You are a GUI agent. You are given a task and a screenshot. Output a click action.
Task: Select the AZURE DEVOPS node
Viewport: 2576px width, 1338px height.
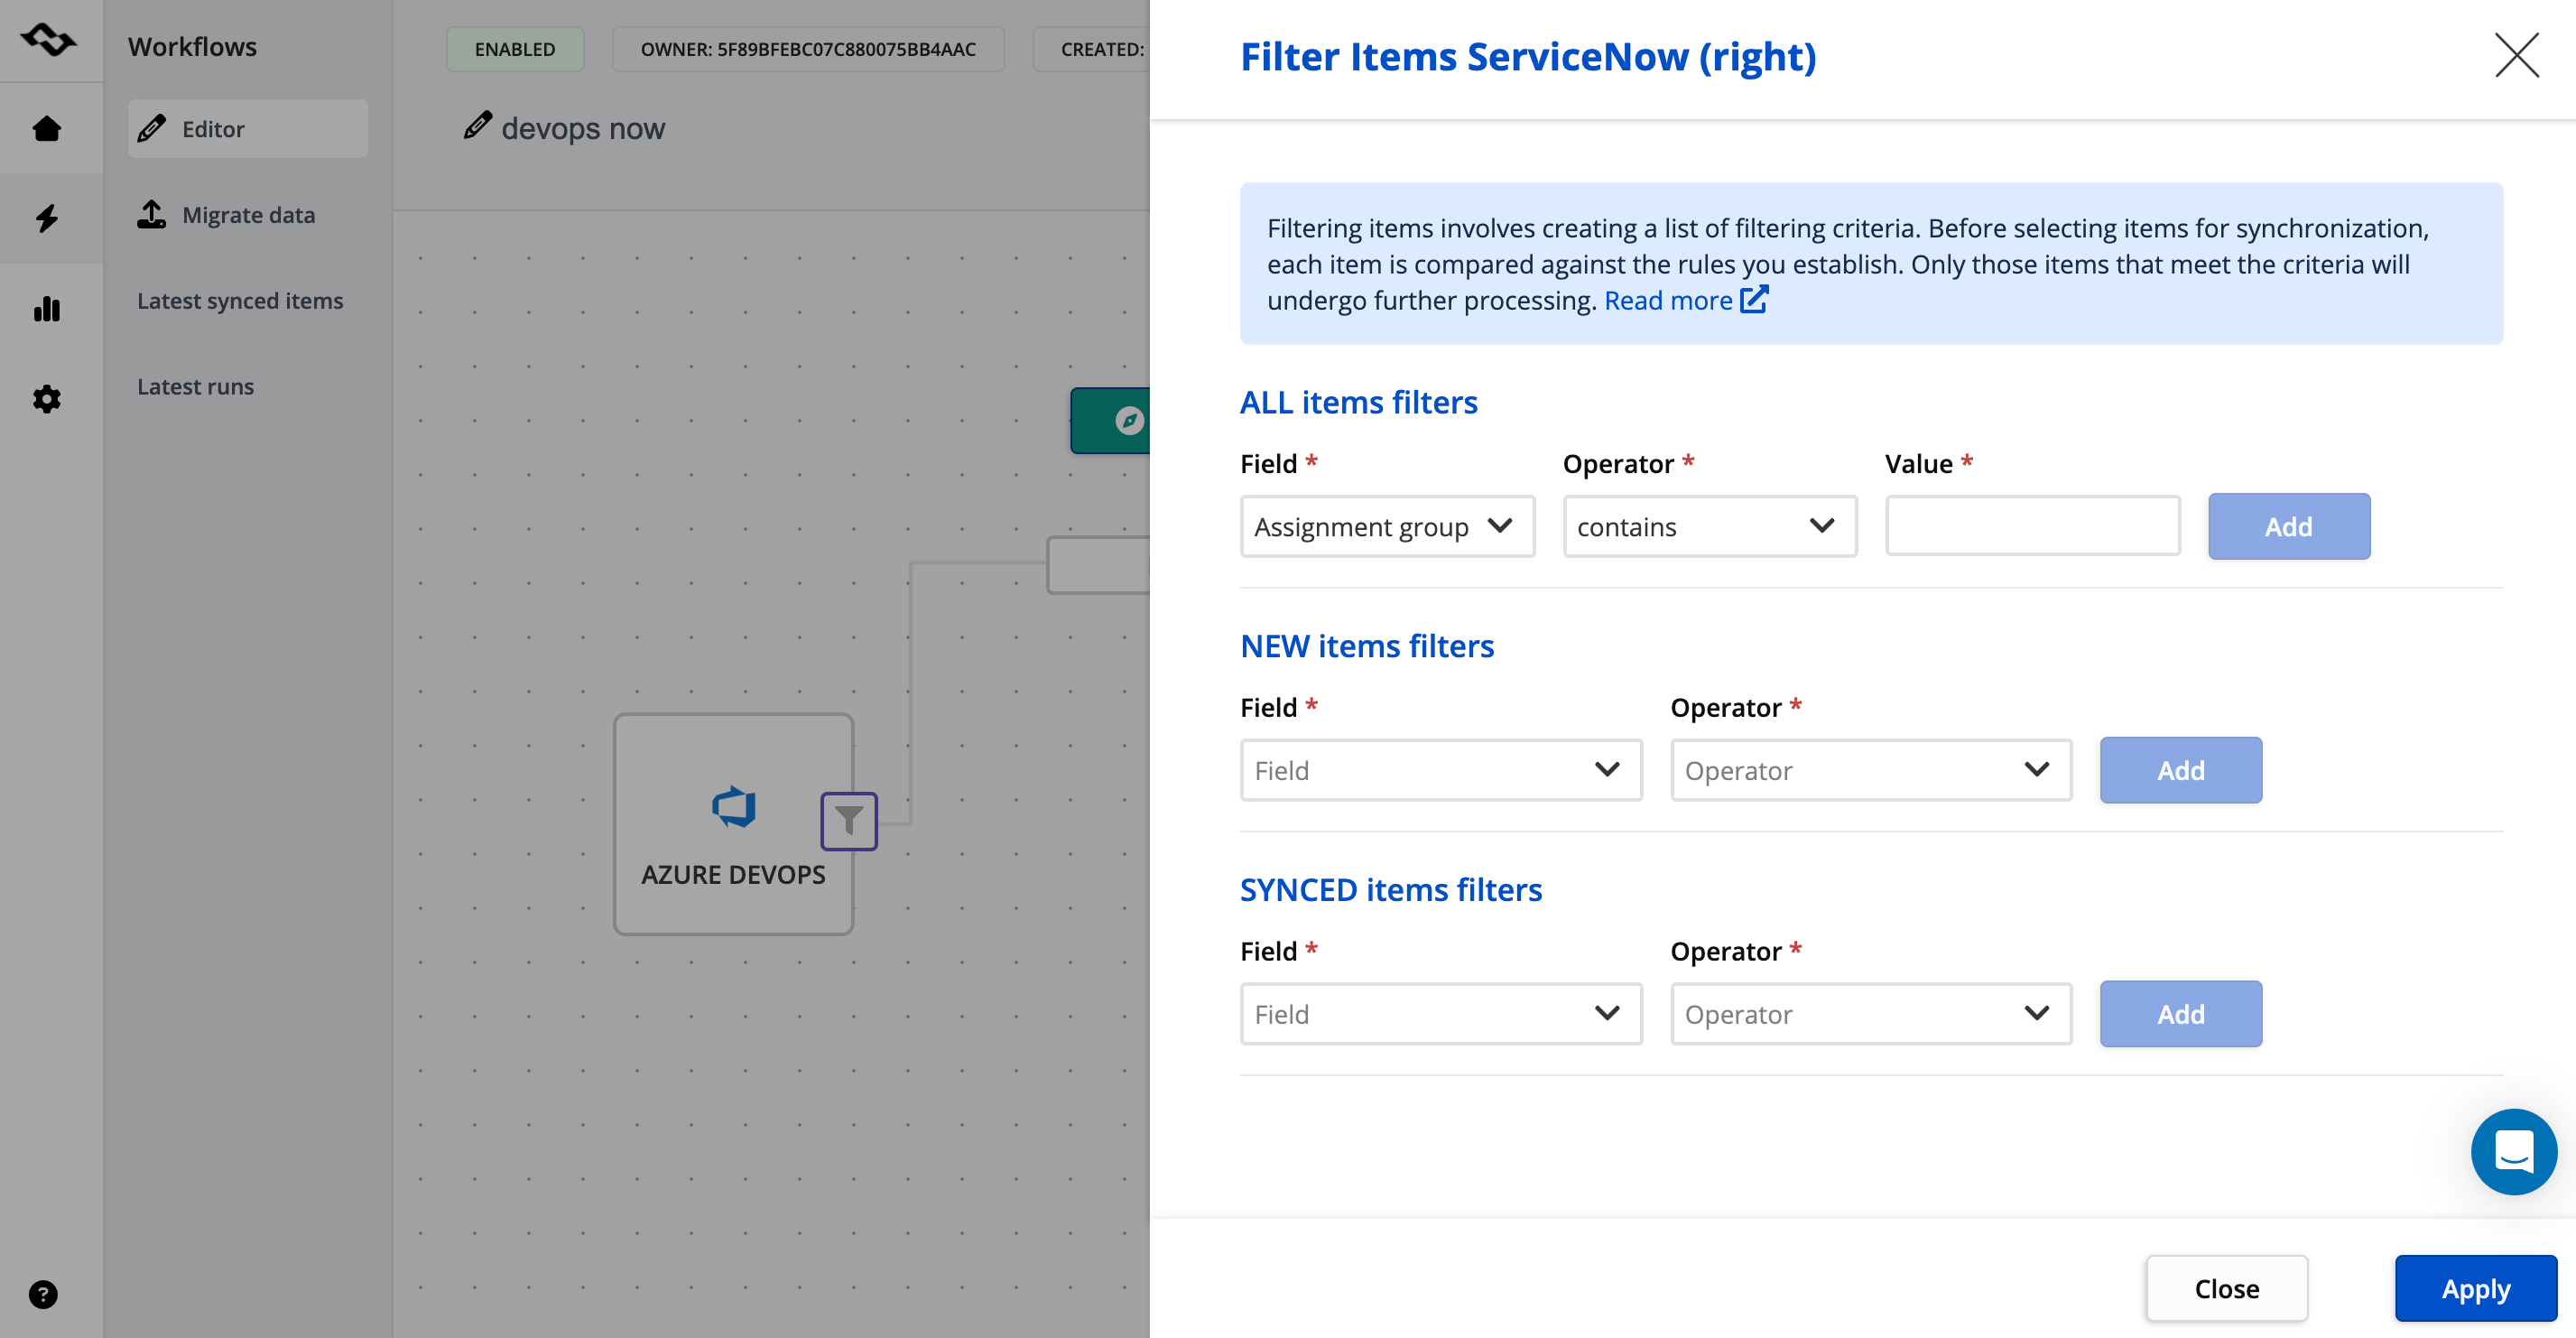coord(733,824)
